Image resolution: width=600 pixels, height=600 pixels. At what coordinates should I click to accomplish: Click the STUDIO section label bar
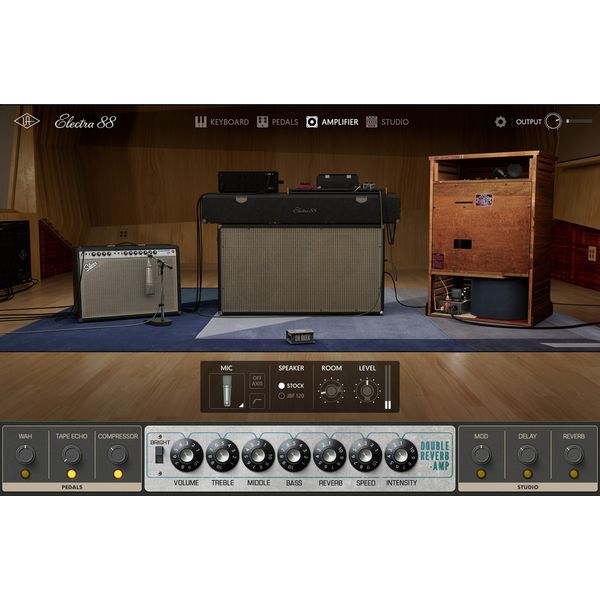[x=528, y=487]
